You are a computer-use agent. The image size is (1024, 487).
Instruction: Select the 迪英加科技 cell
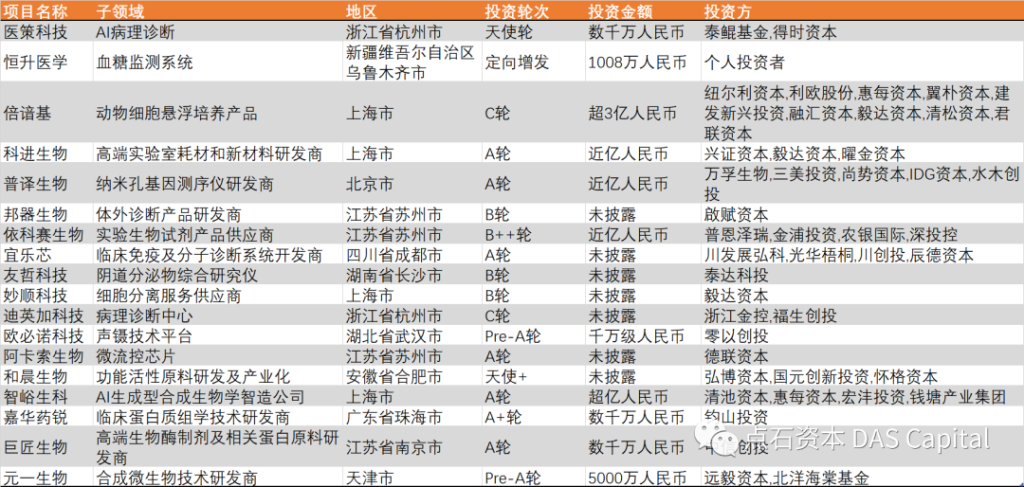click(47, 315)
